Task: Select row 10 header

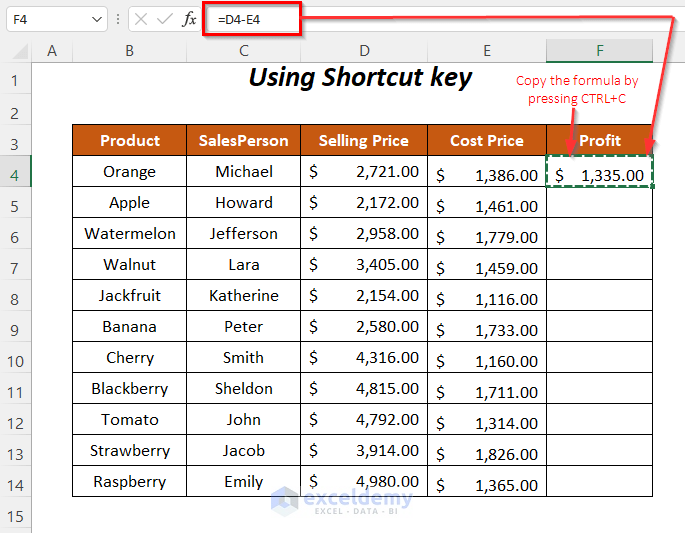Action: point(15,358)
